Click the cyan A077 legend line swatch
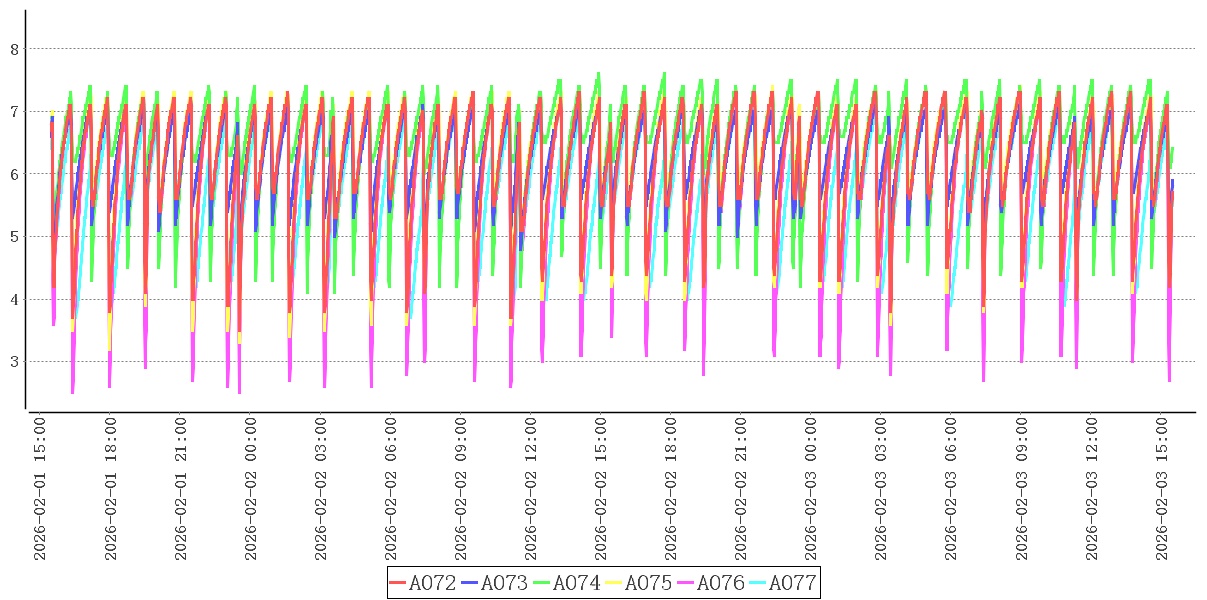Screen dimensions: 1207x600 (x=758, y=583)
